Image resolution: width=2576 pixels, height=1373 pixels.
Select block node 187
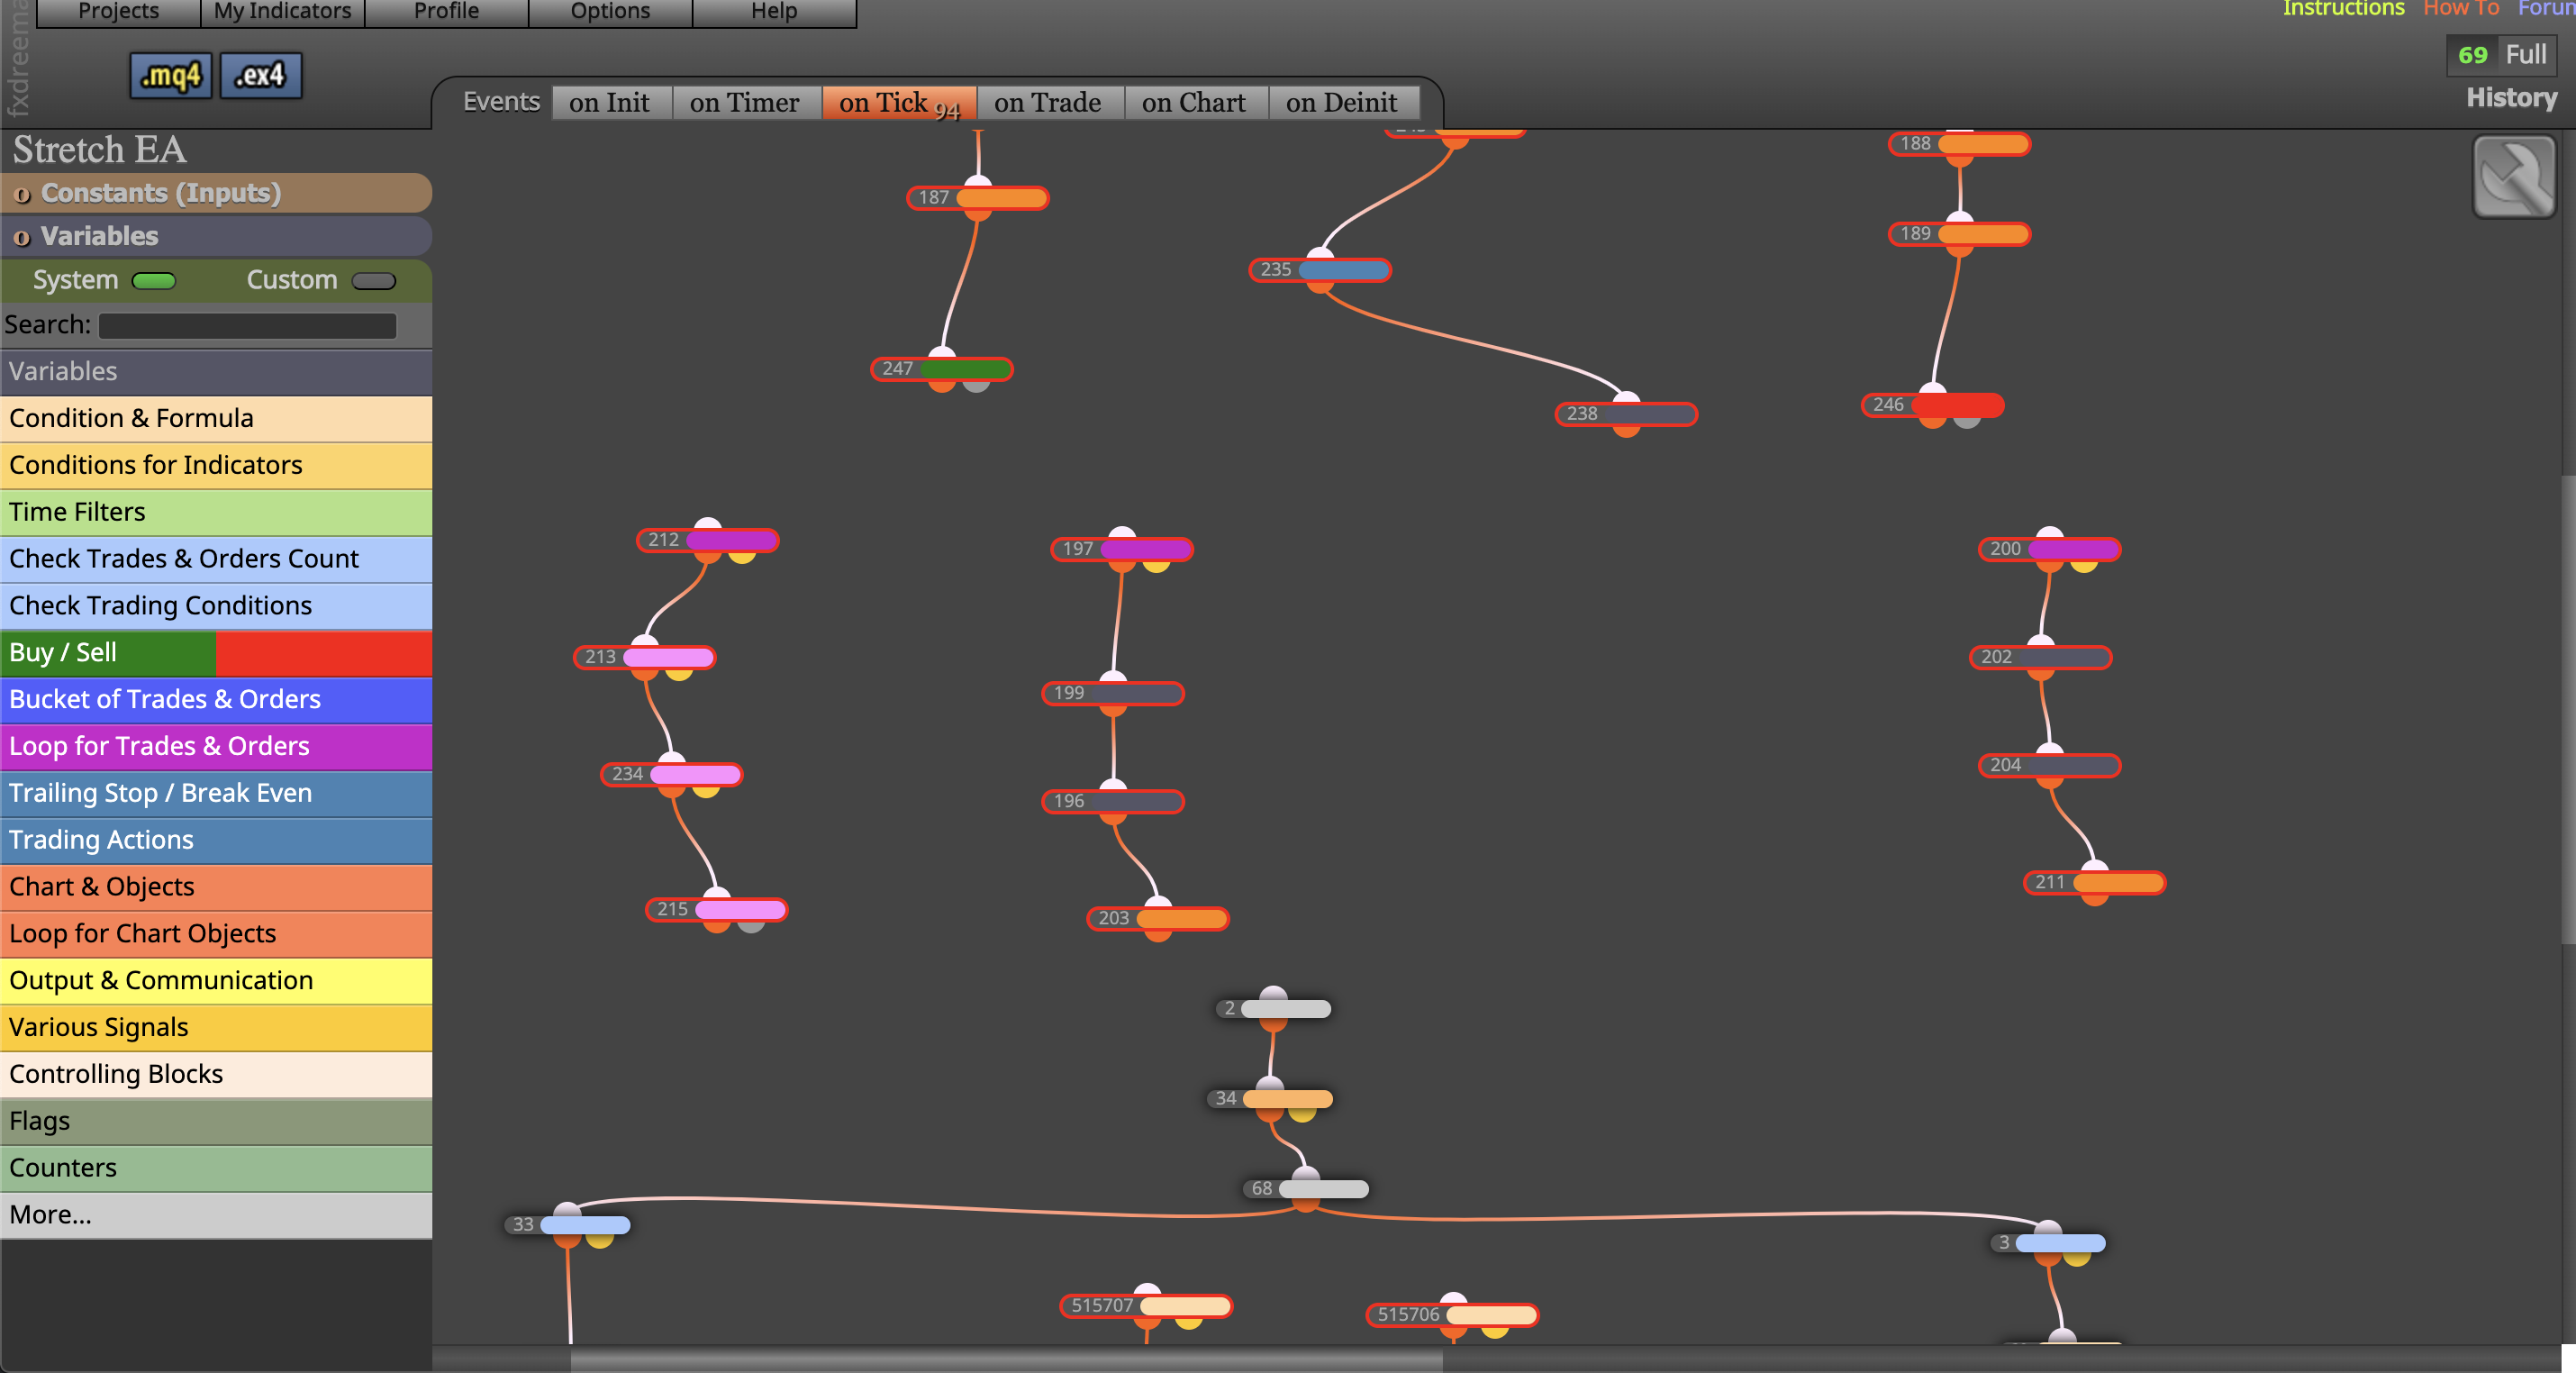pyautogui.click(x=978, y=198)
